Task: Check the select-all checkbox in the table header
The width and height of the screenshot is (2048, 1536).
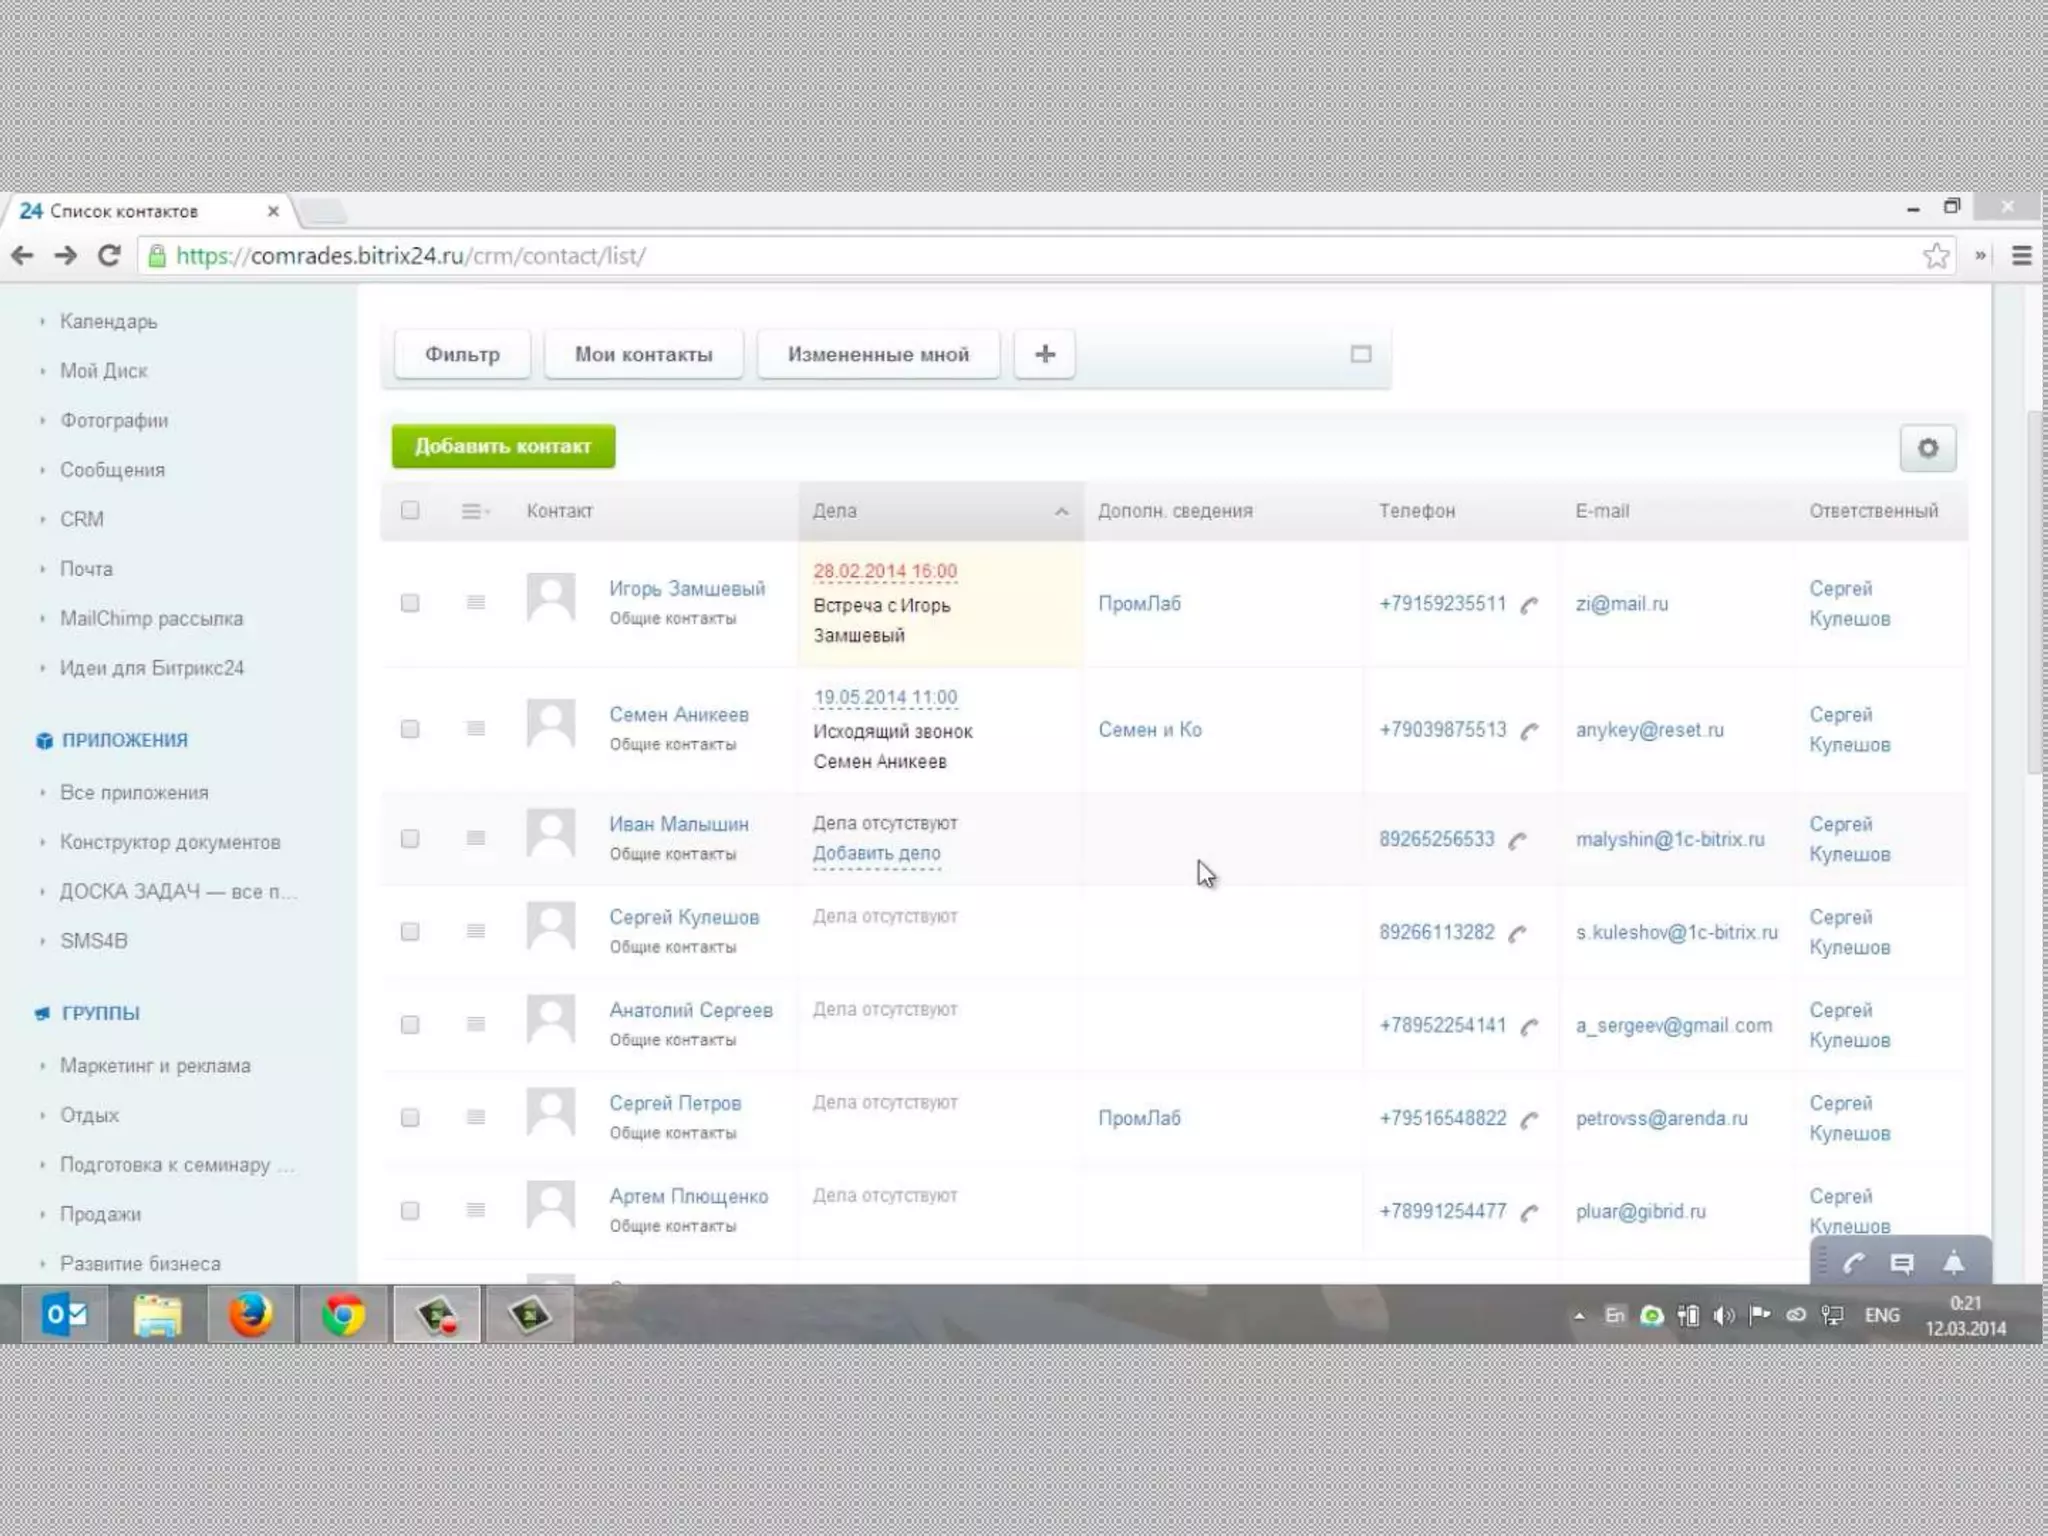Action: [x=410, y=511]
